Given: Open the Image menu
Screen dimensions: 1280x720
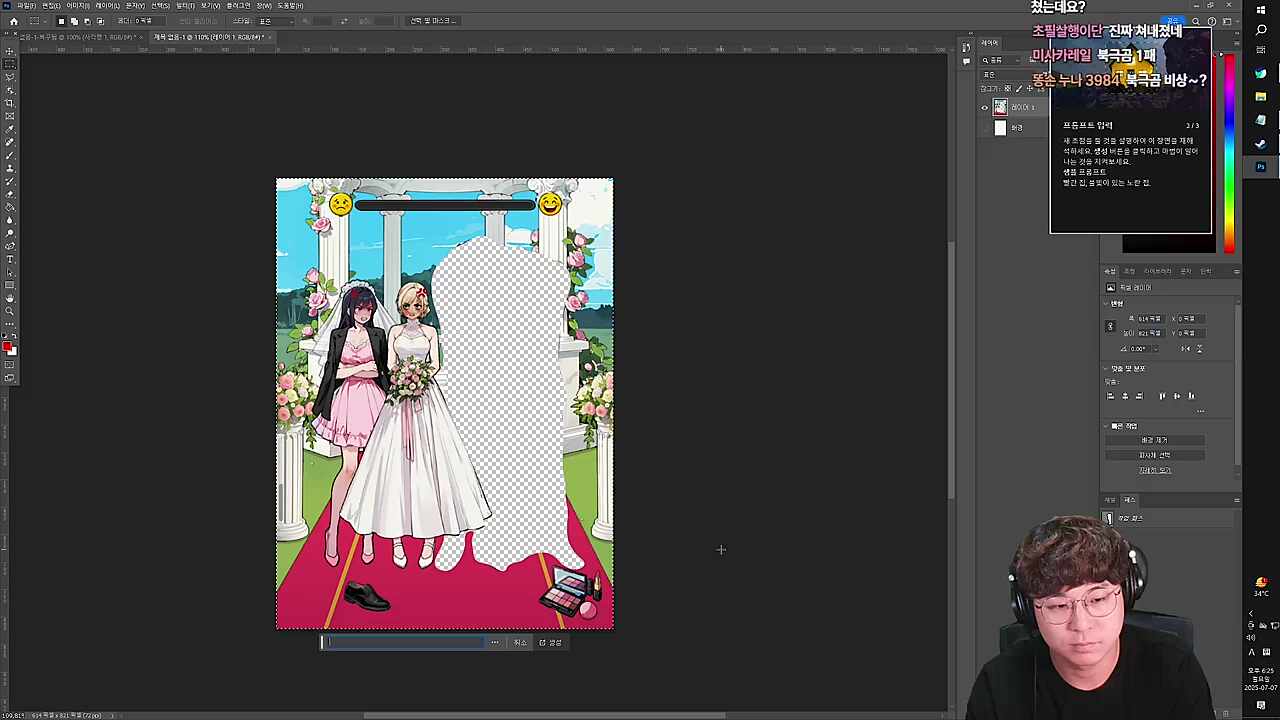Looking at the screenshot, I should click(78, 5).
